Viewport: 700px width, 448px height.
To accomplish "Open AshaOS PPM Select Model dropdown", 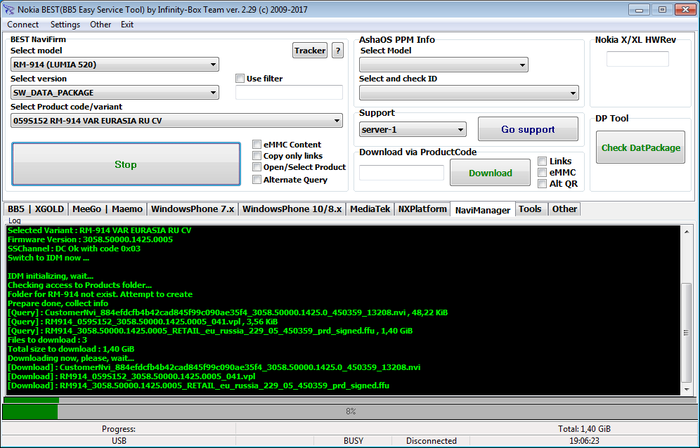I will [444, 65].
